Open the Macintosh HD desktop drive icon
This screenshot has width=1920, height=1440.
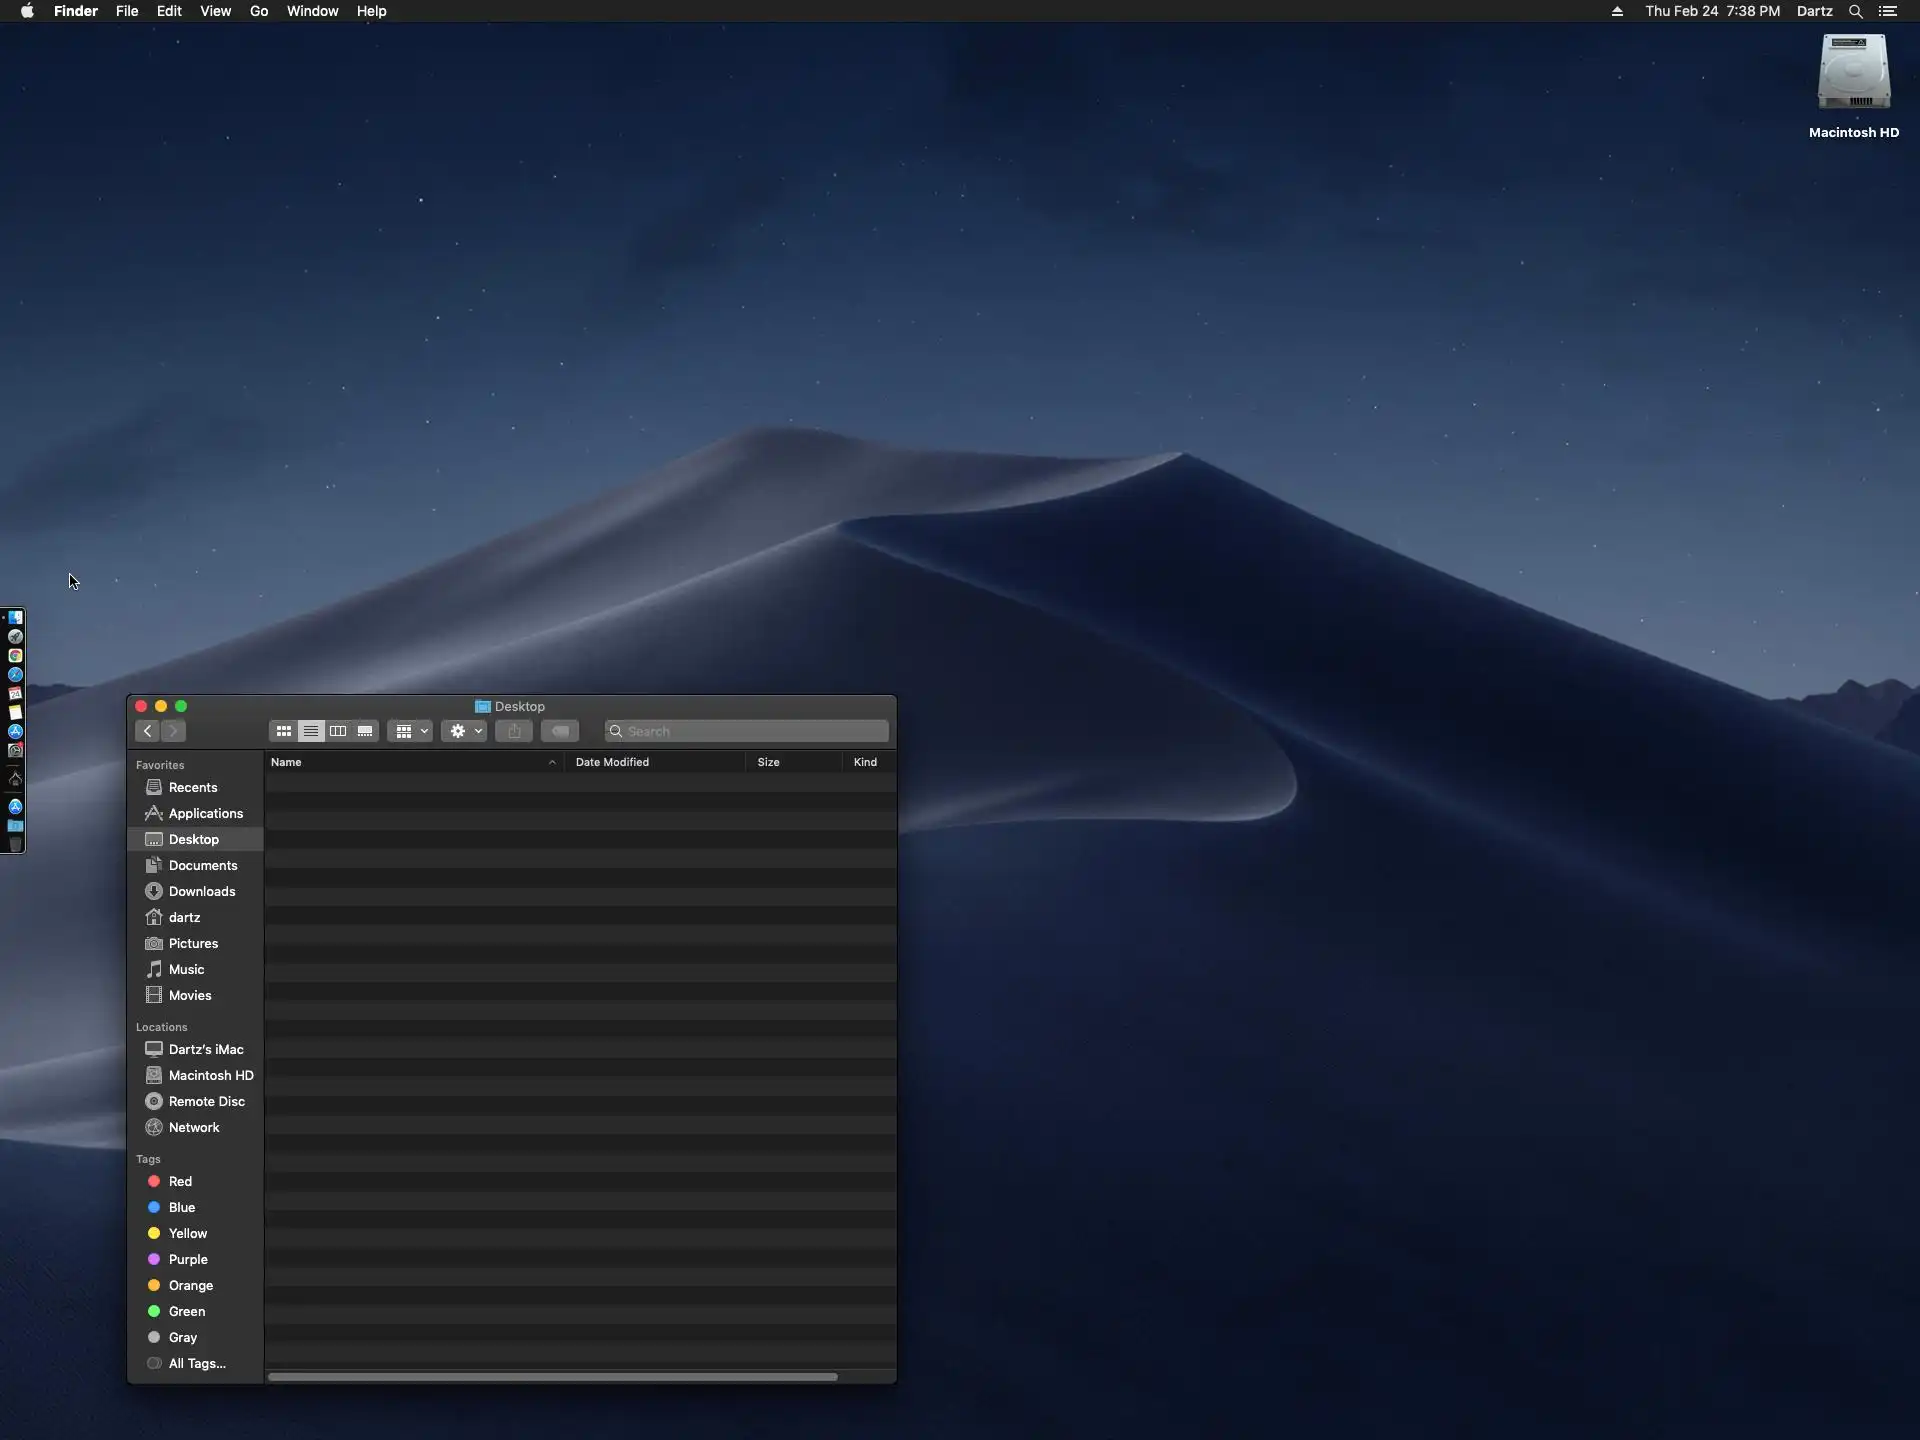click(1853, 74)
